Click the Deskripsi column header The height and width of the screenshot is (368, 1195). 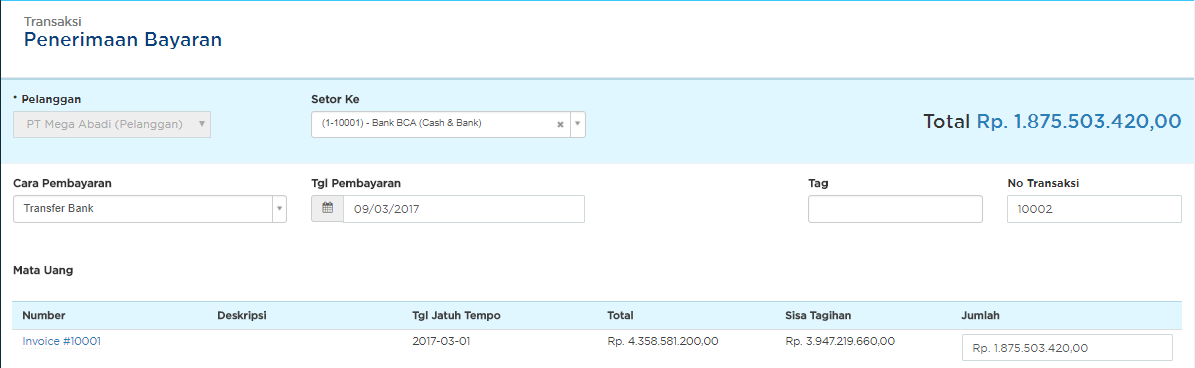click(241, 315)
